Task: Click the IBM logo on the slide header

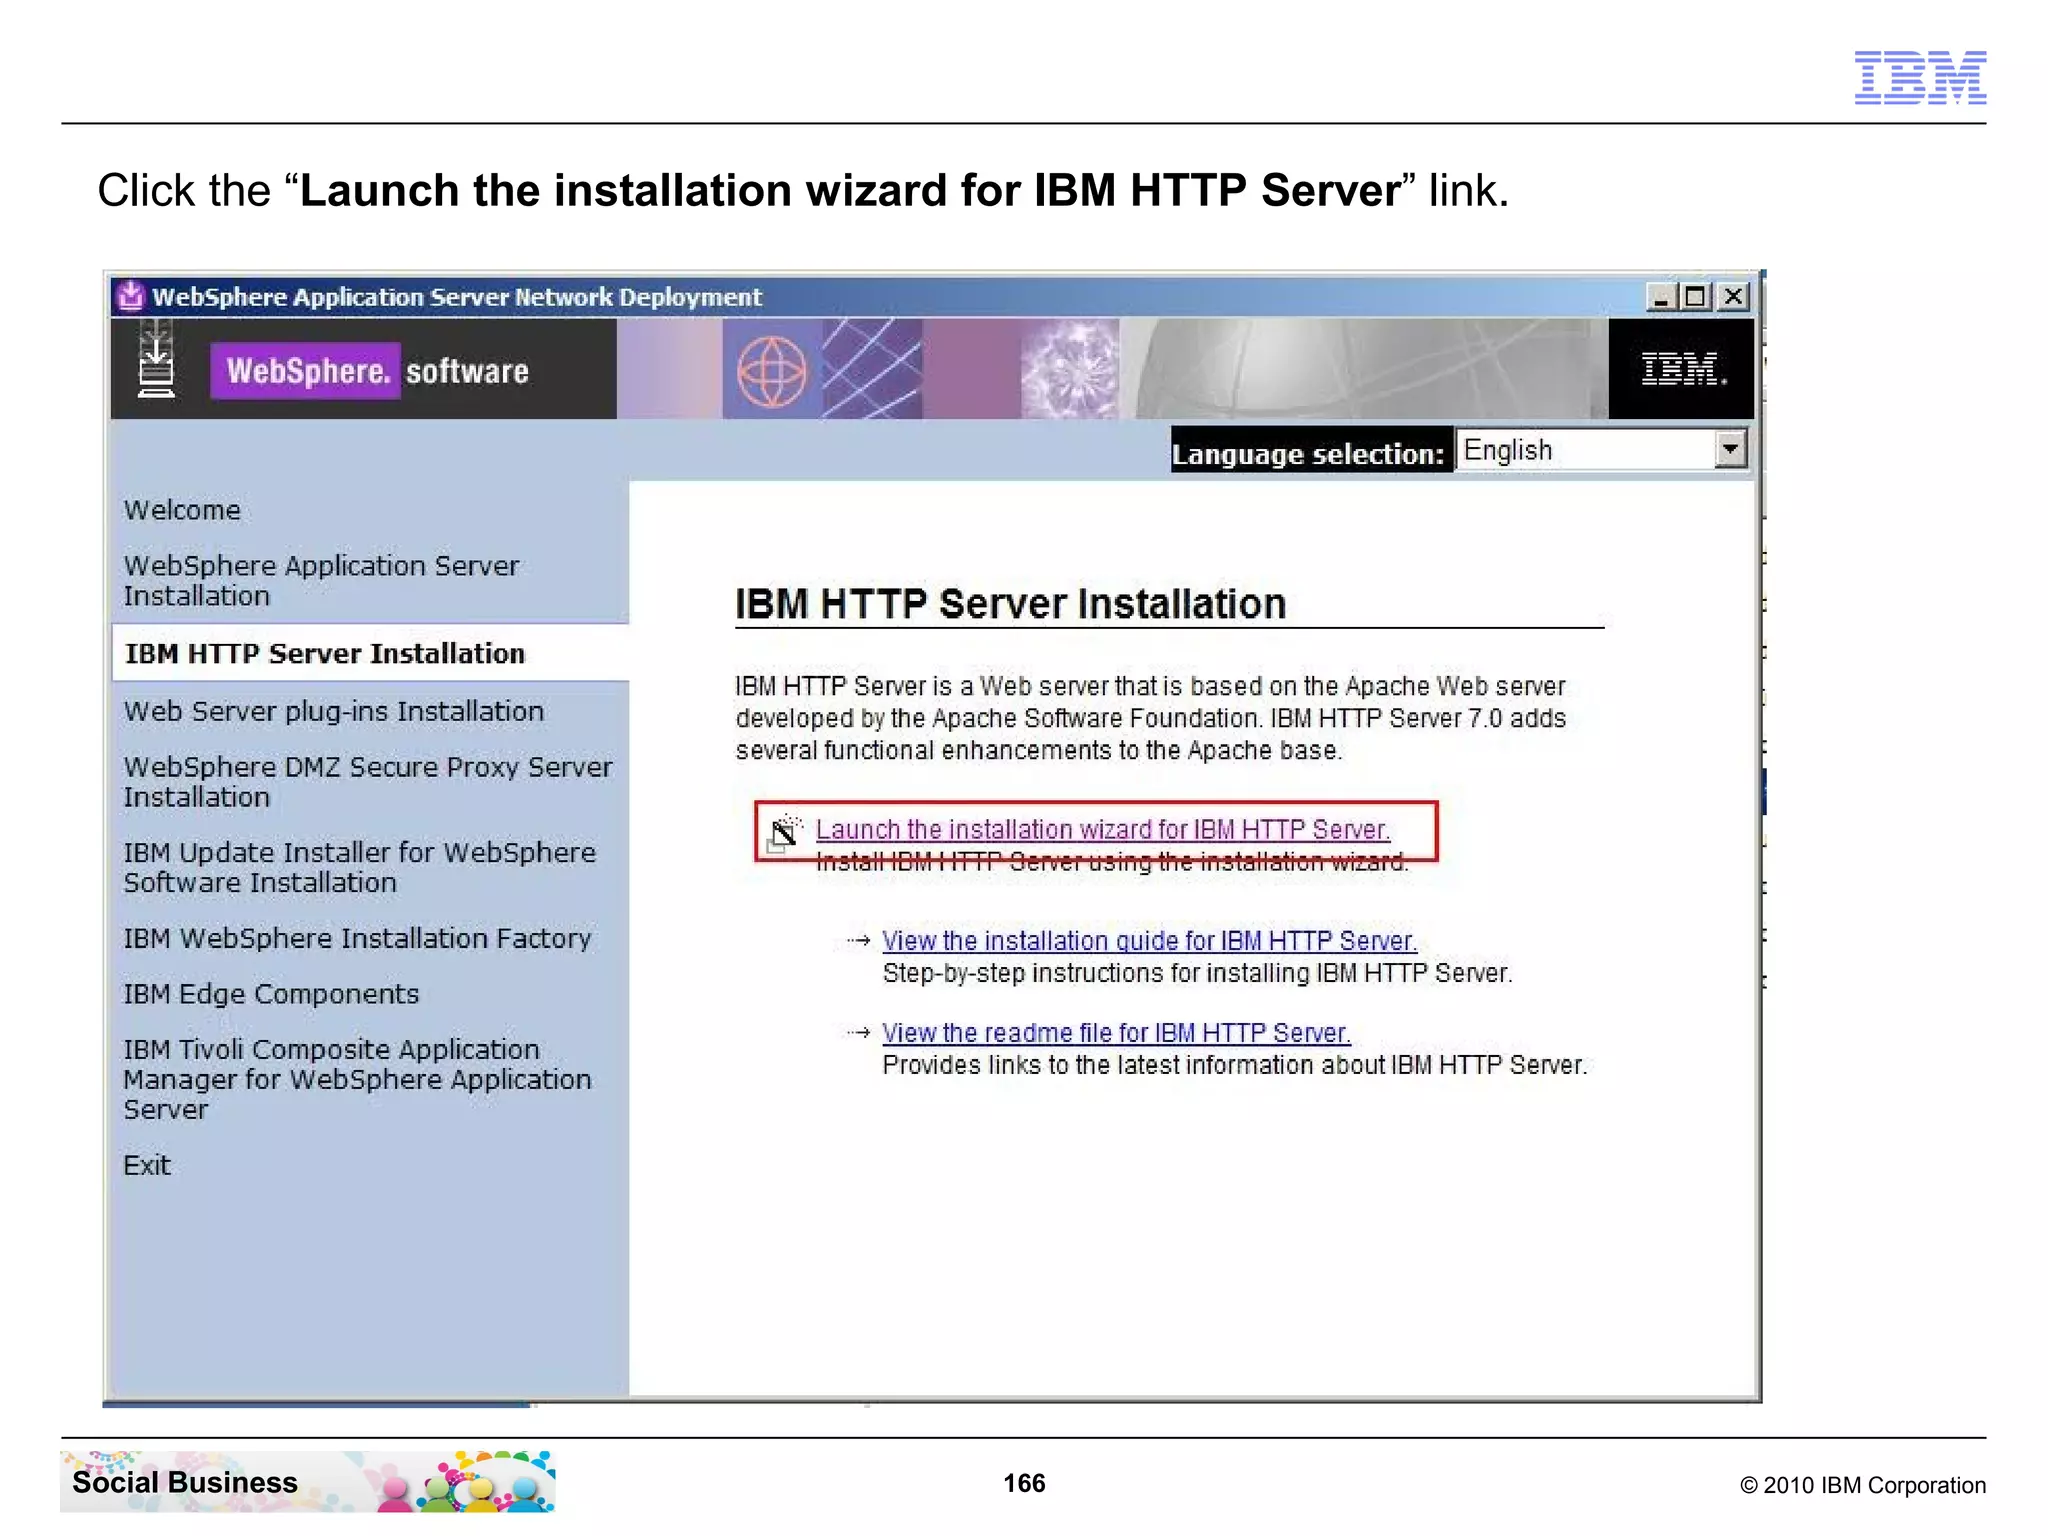Action: tap(1920, 77)
